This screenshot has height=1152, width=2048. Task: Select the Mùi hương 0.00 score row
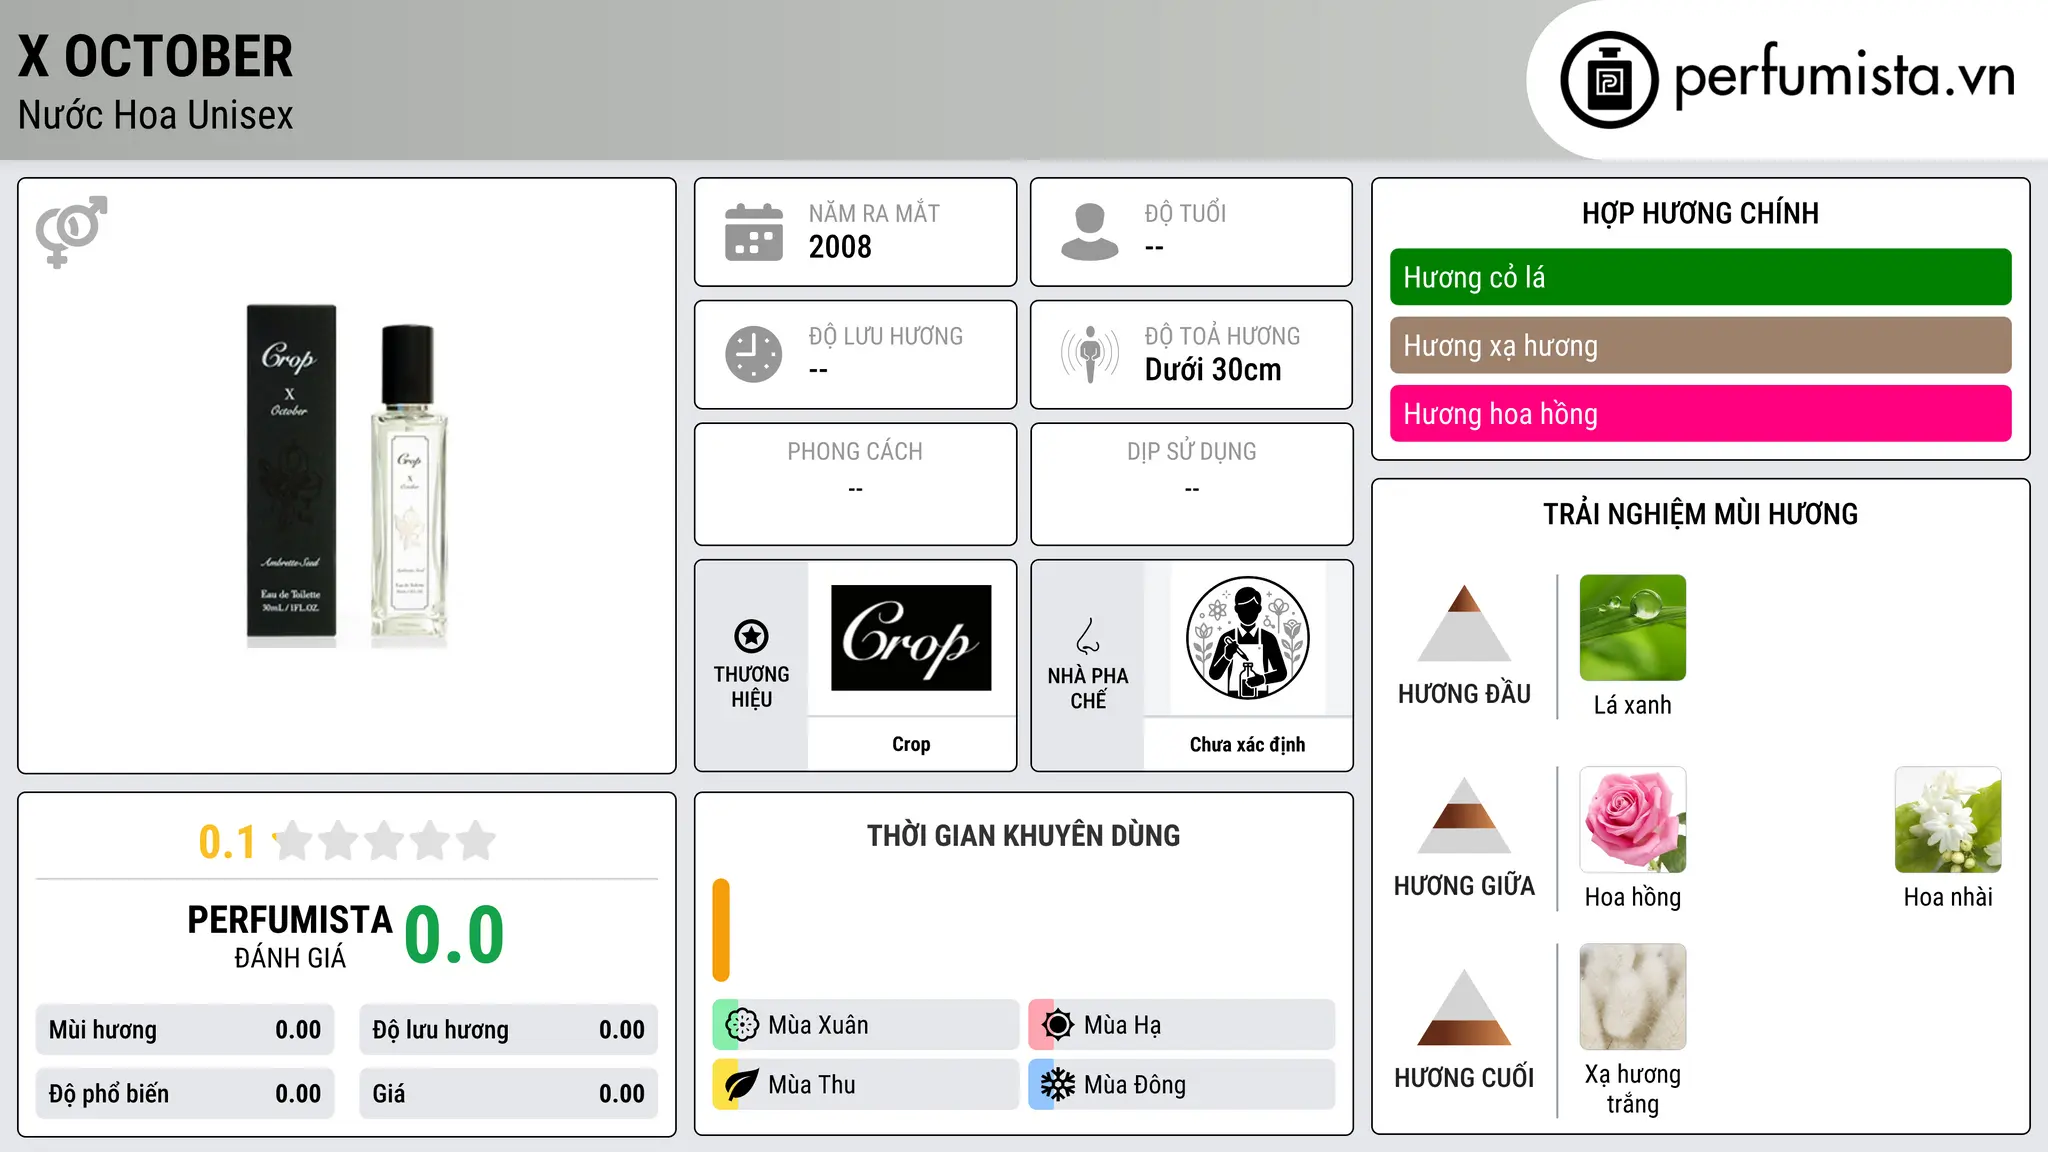click(185, 1030)
